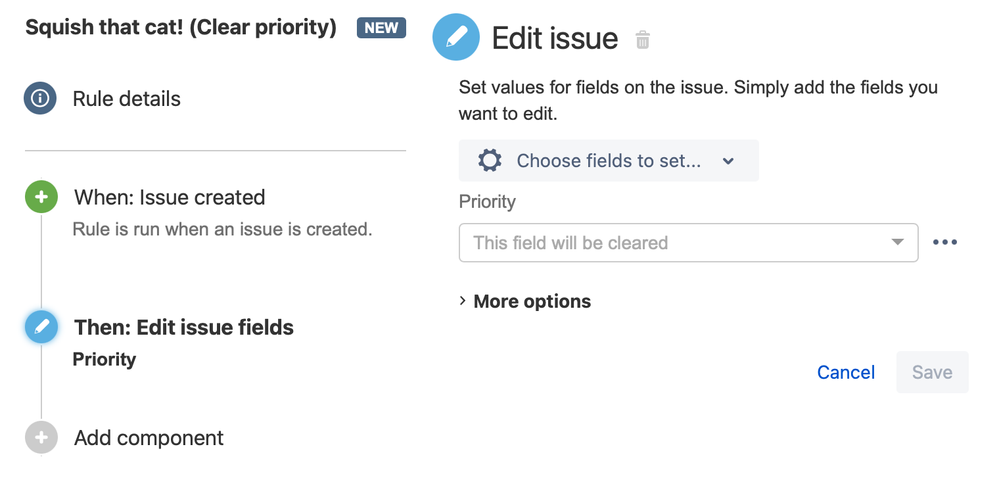Open the Priority value dropdown arrow
Image resolution: width=999 pixels, height=488 pixels.
pyautogui.click(x=897, y=243)
